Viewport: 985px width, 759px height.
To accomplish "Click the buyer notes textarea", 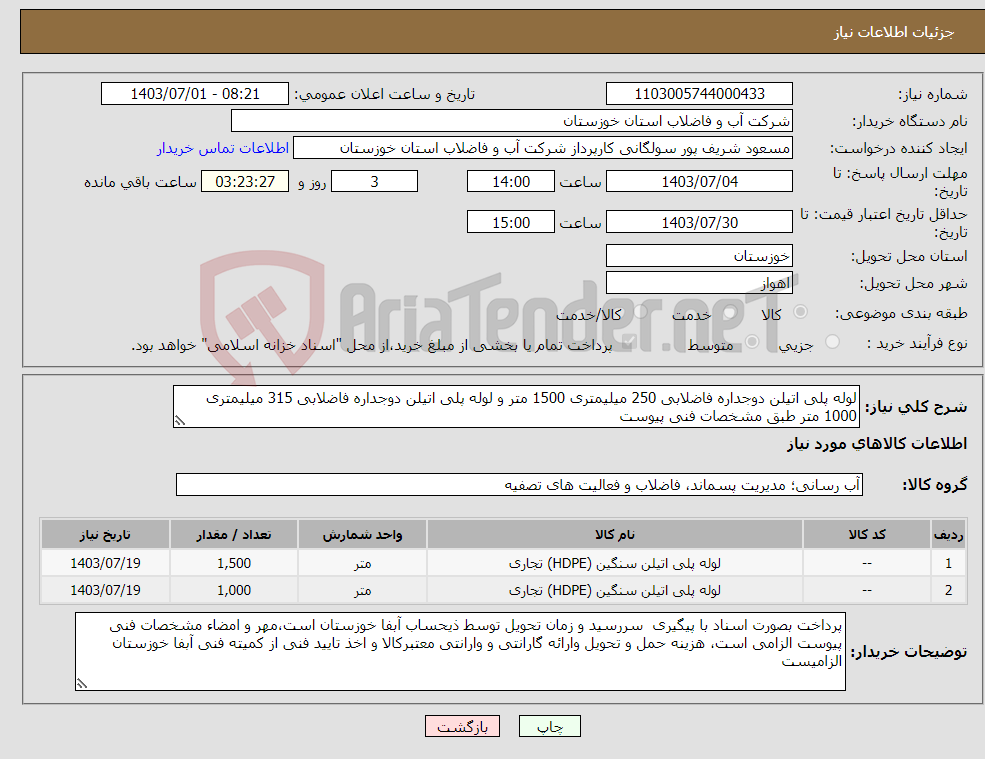I will click(460, 652).
